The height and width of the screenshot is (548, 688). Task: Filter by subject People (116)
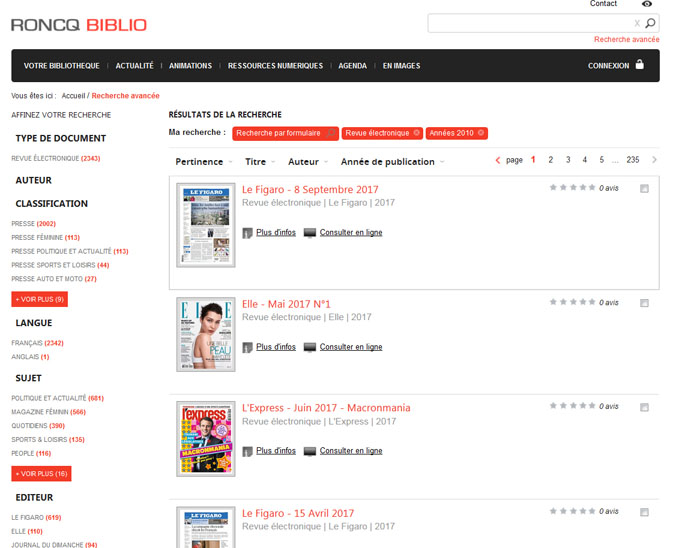point(31,453)
